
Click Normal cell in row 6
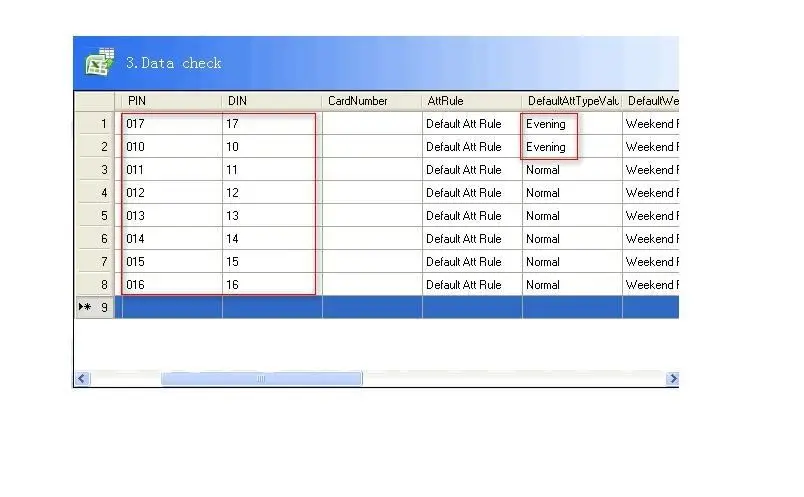[x=572, y=239]
